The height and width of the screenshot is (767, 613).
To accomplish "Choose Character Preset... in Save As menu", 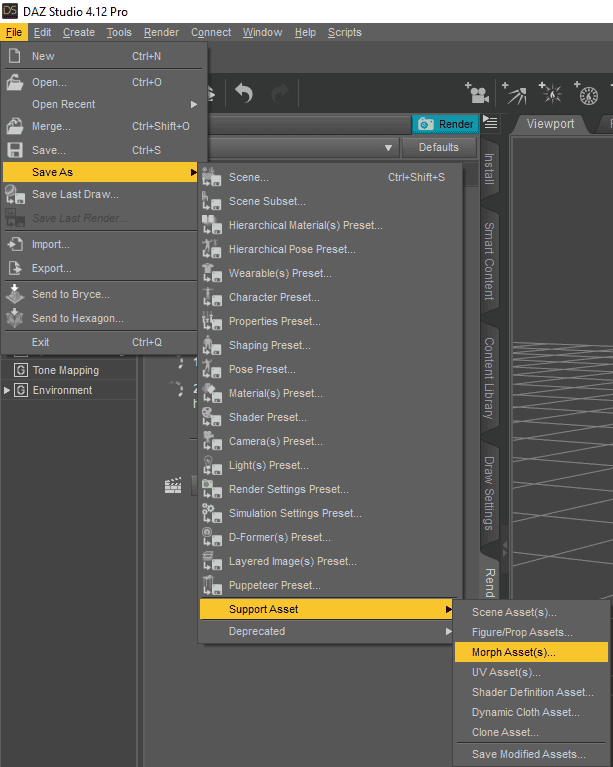I will click(274, 297).
